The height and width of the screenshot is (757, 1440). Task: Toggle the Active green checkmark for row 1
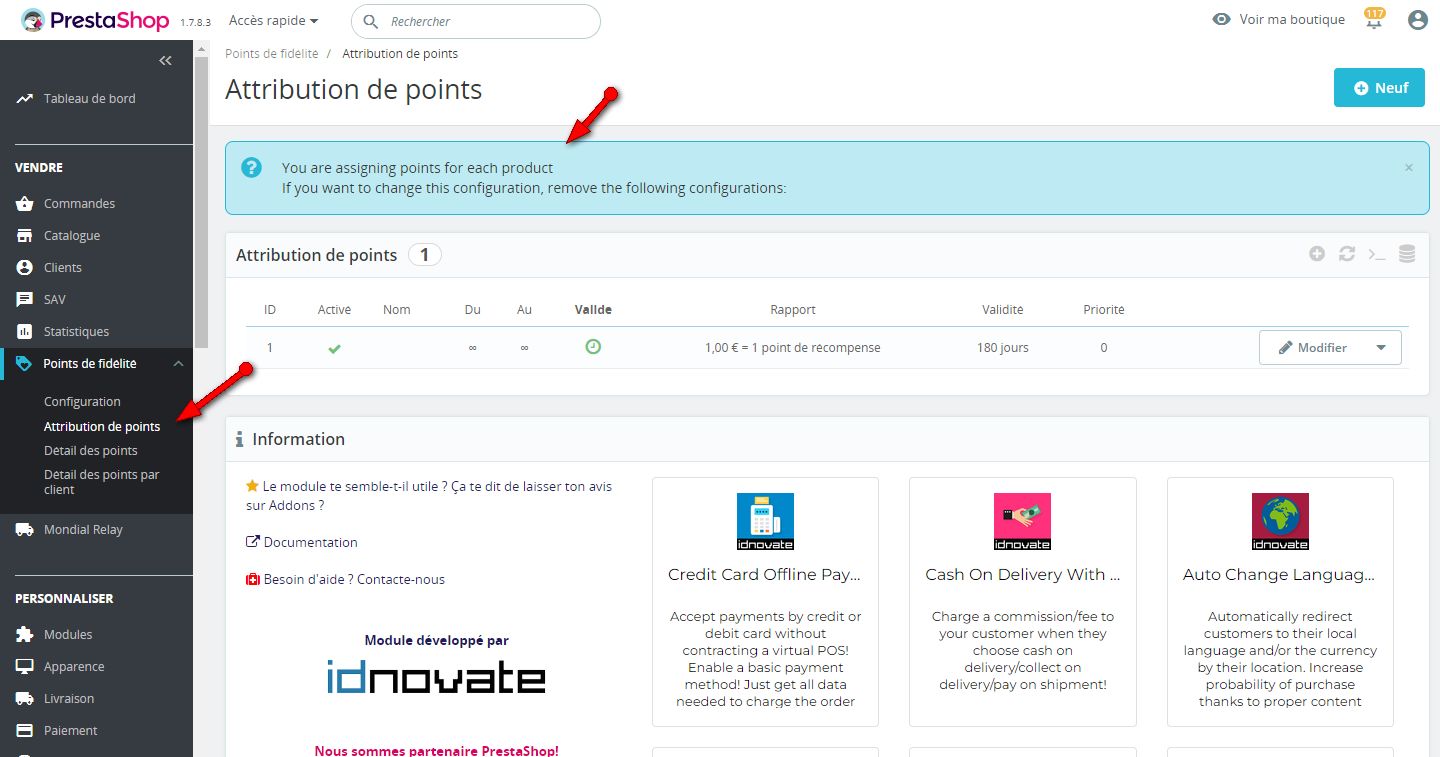click(334, 348)
